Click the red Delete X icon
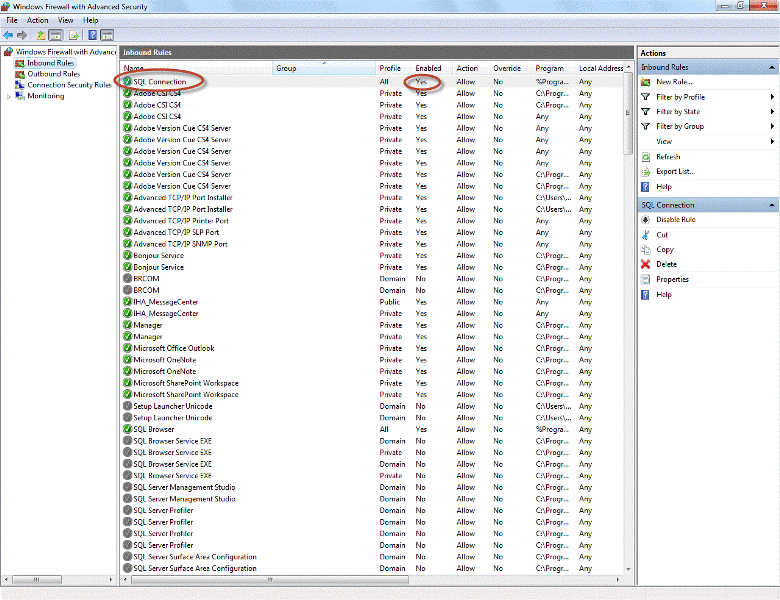 (646, 265)
